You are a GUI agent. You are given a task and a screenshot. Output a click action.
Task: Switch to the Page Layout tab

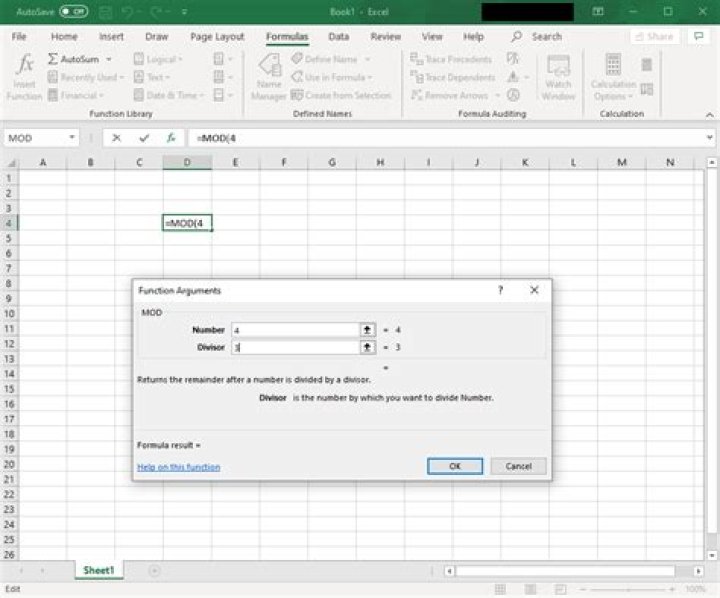217,36
